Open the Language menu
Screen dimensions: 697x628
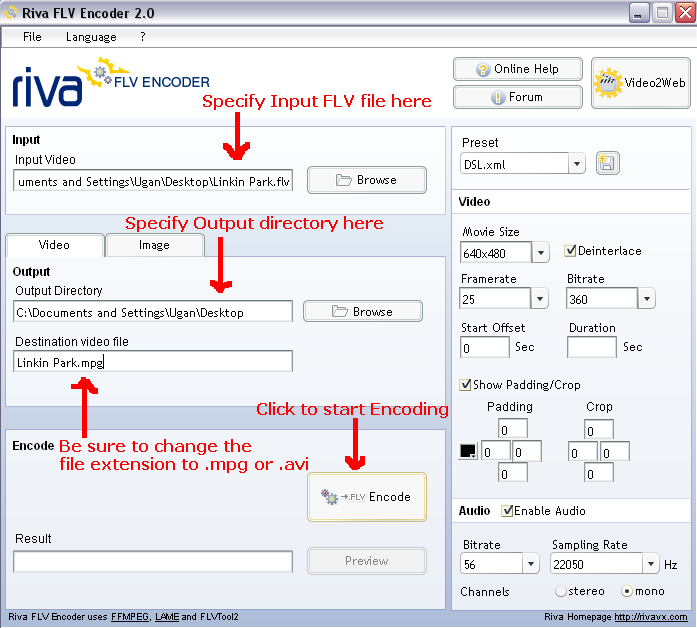(x=91, y=37)
